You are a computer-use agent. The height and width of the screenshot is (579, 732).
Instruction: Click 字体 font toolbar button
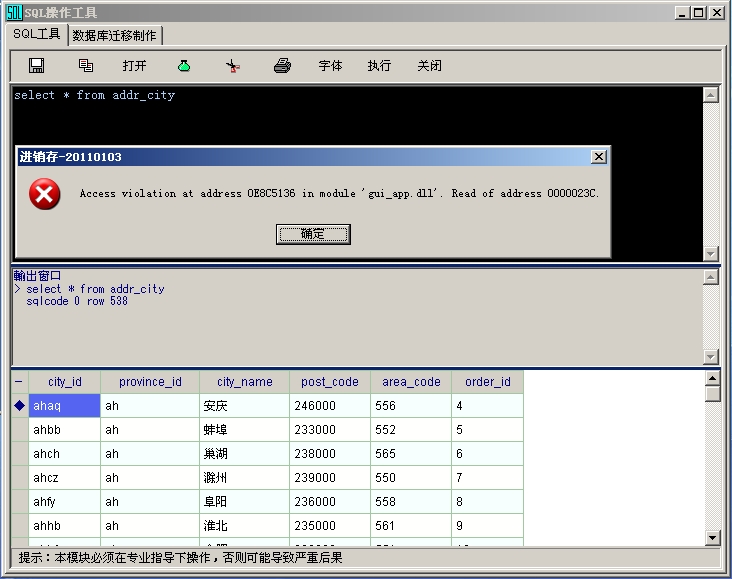tap(330, 66)
